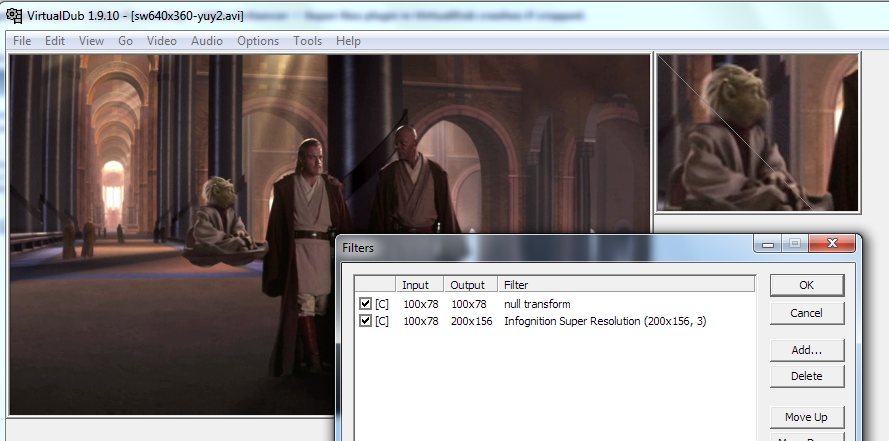Open the Go menu
Viewport: 889px width, 441px height.
(125, 41)
